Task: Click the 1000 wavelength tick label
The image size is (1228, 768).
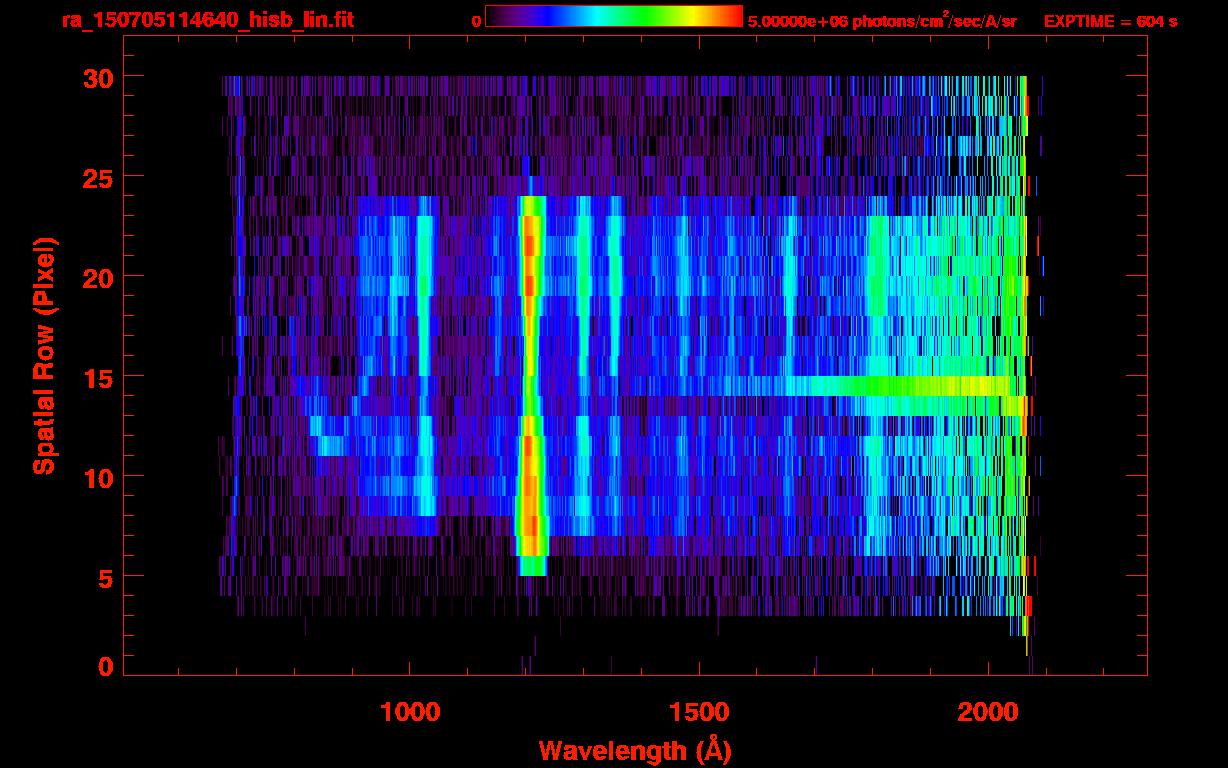Action: point(409,711)
